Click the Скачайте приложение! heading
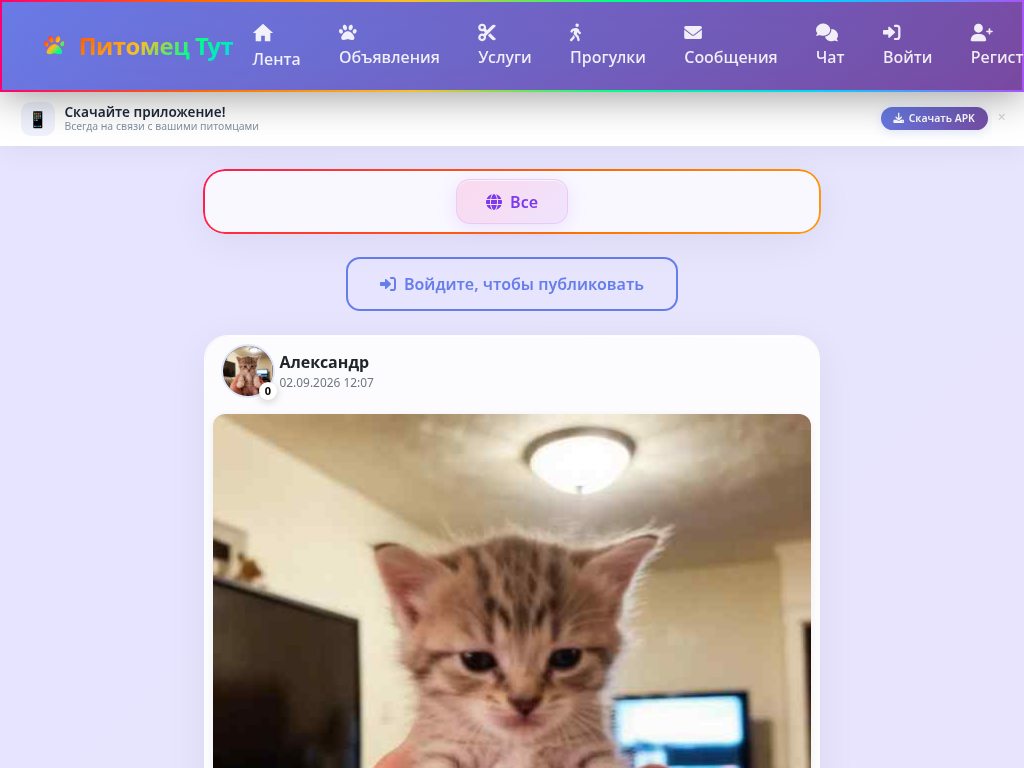The width and height of the screenshot is (1024, 768). [145, 112]
